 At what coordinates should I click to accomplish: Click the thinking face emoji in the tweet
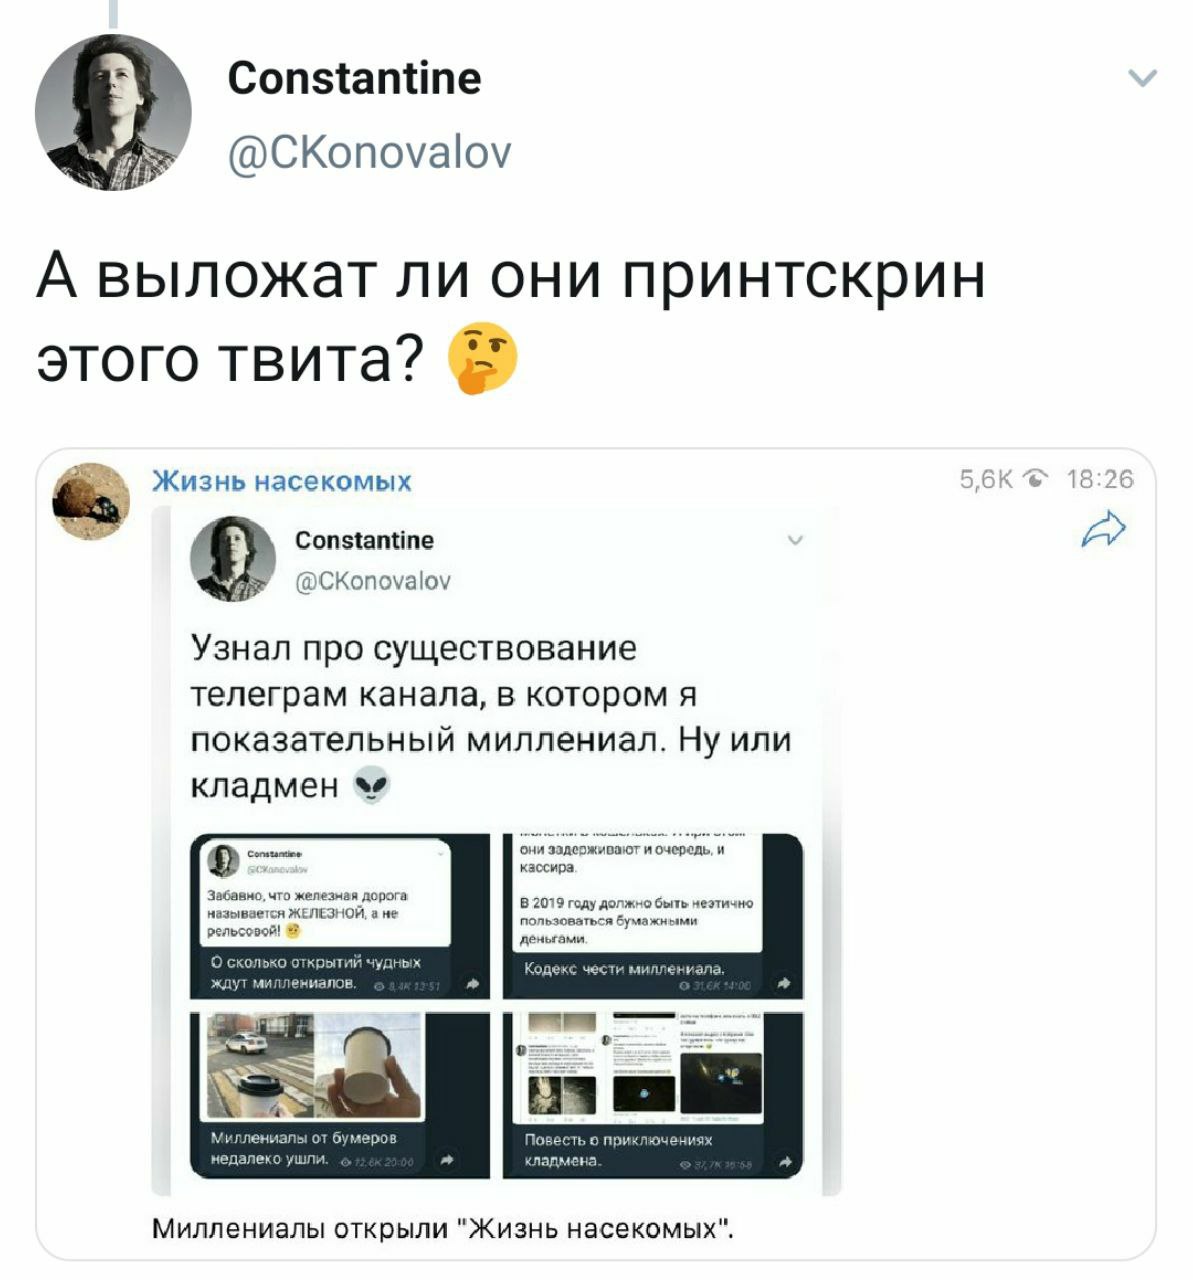click(x=482, y=360)
